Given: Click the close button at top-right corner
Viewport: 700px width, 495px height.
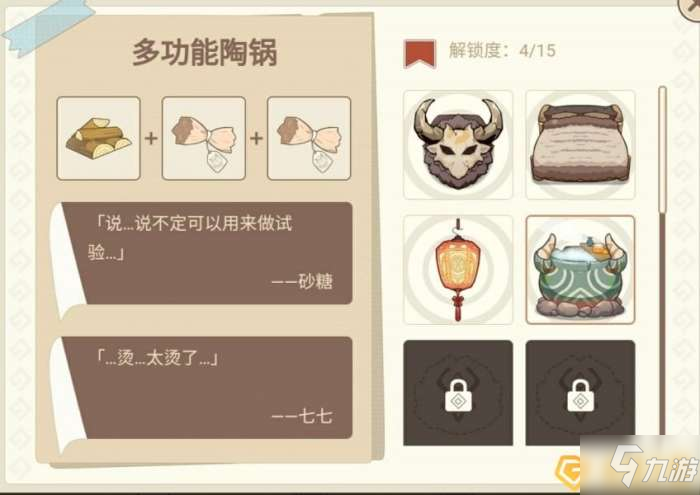Looking at the screenshot, I should click(690, 8).
